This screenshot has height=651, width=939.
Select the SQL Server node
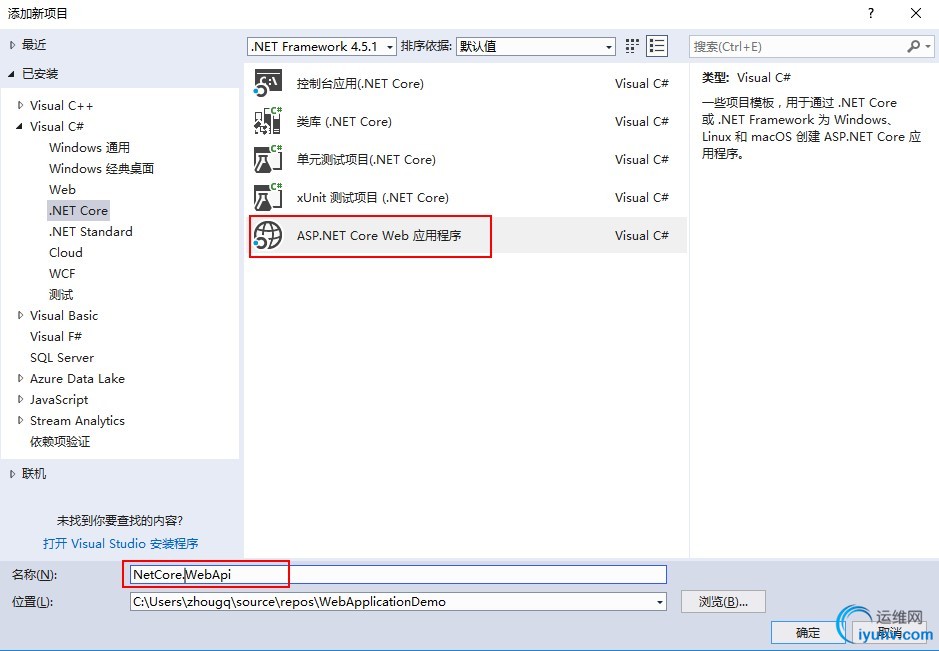coord(62,357)
